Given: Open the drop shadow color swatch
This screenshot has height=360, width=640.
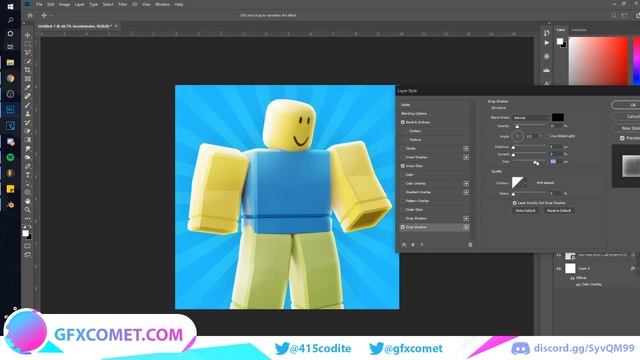Looking at the screenshot, I should pos(558,118).
